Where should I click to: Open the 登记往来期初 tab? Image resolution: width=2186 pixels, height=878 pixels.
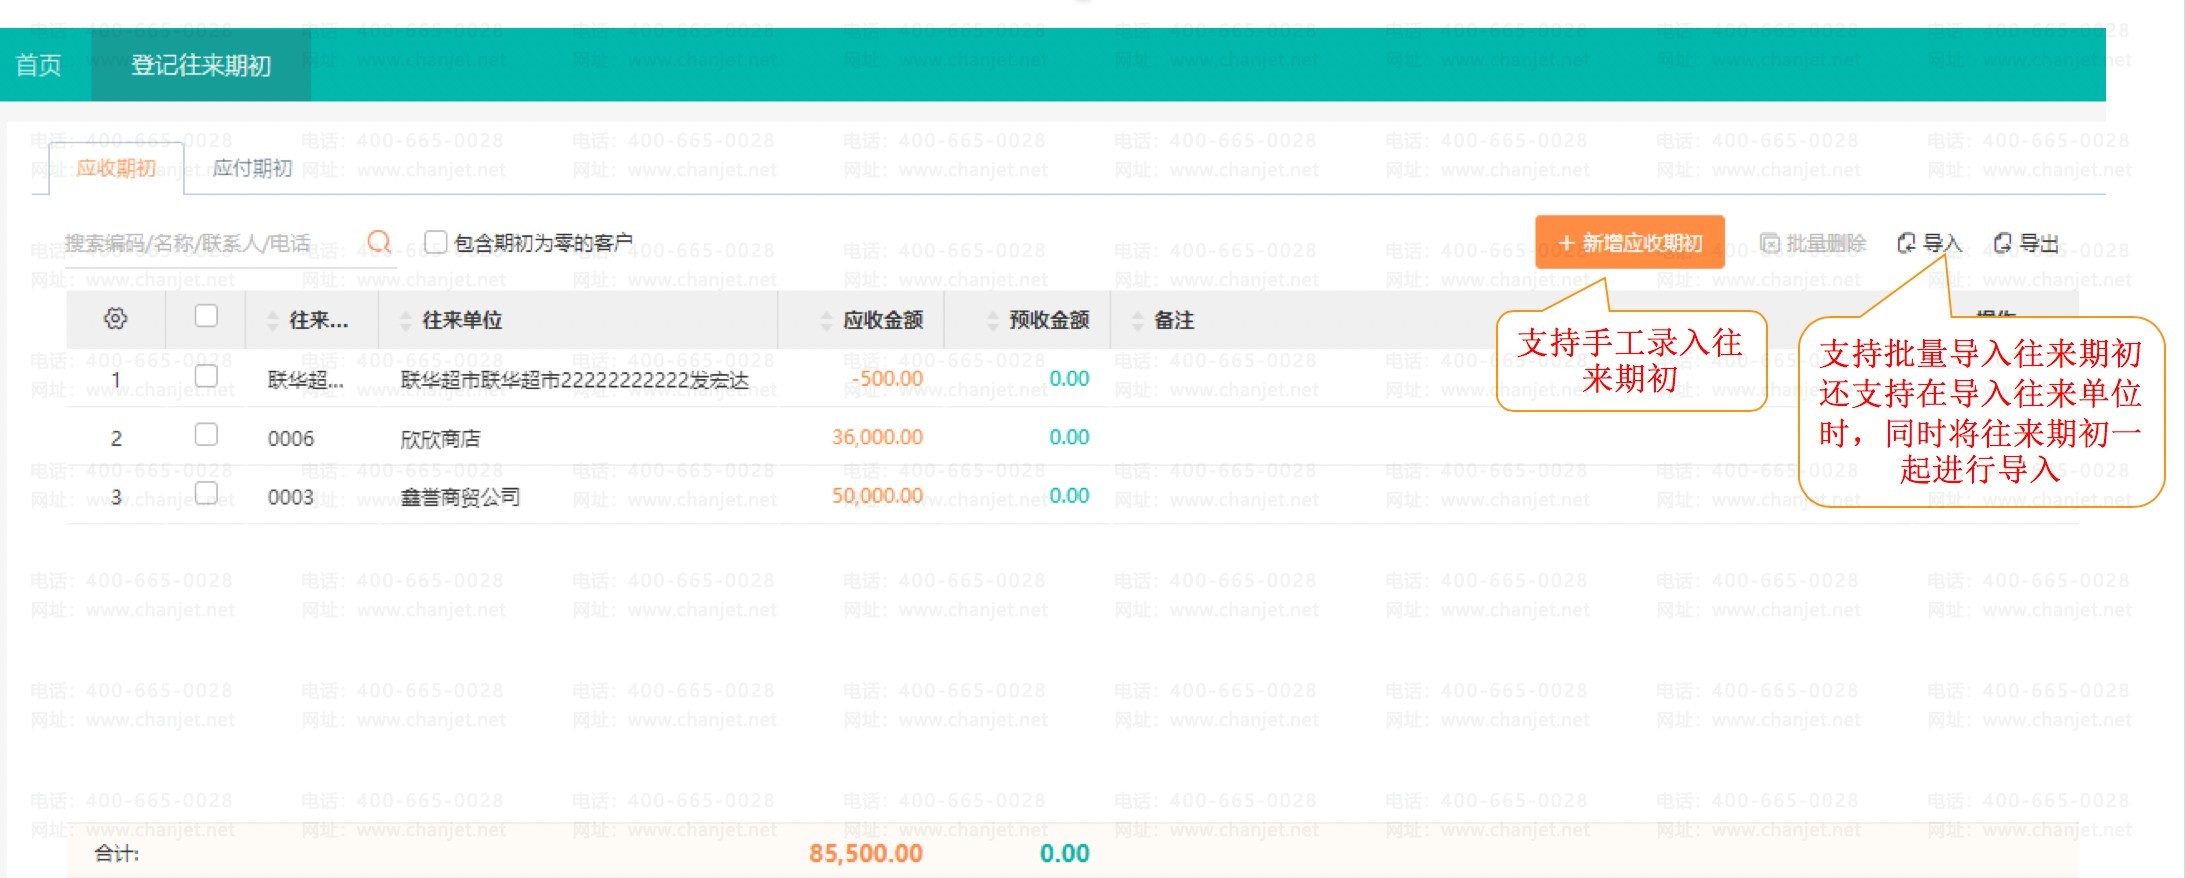point(201,66)
